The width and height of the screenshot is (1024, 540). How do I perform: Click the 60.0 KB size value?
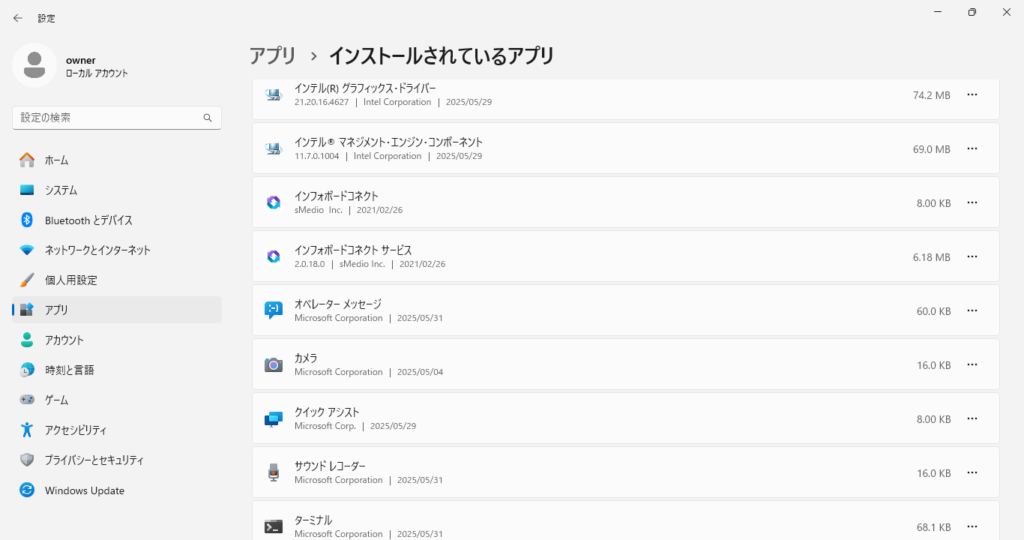(933, 311)
